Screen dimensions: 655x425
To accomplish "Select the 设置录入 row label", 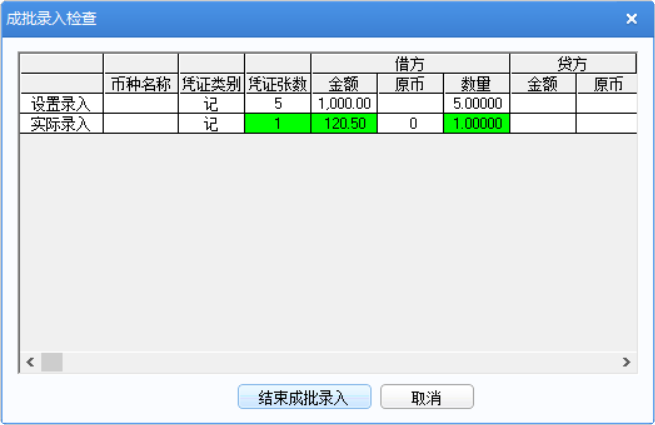I will click(61, 103).
